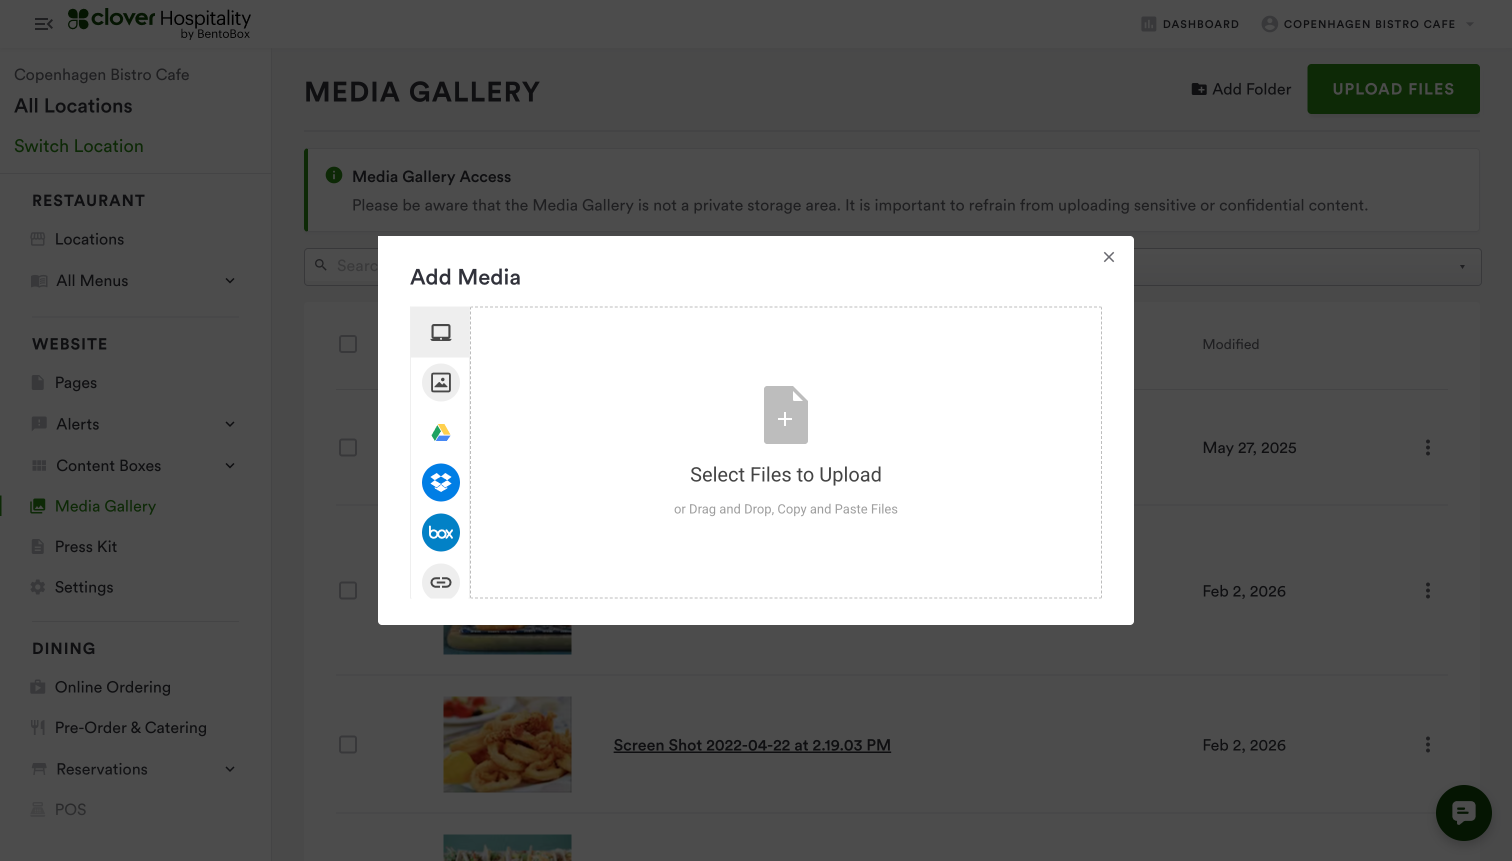Click the Select Files to Upload dropzone

(x=786, y=452)
